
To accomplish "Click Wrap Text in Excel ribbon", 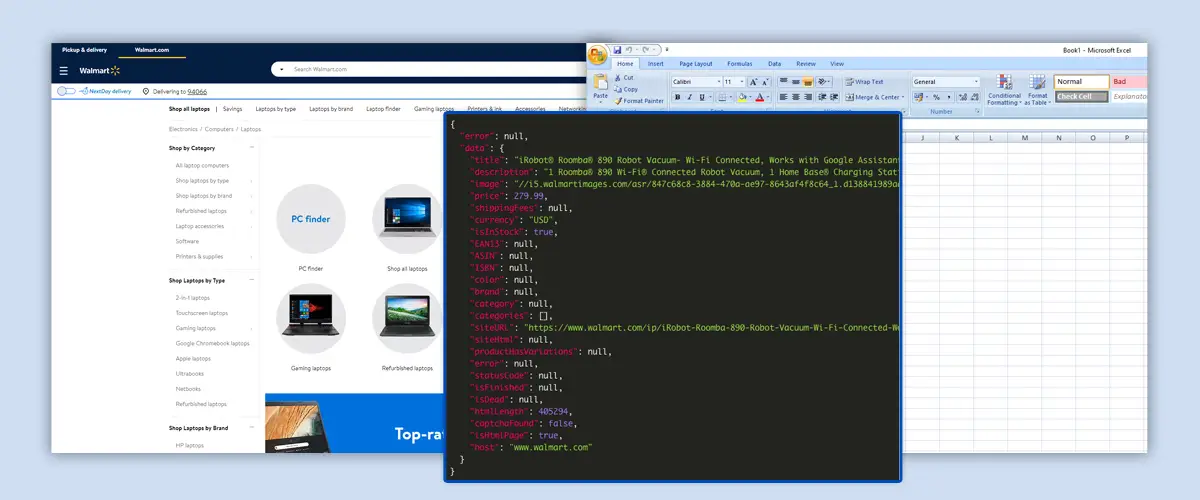I will (x=864, y=82).
